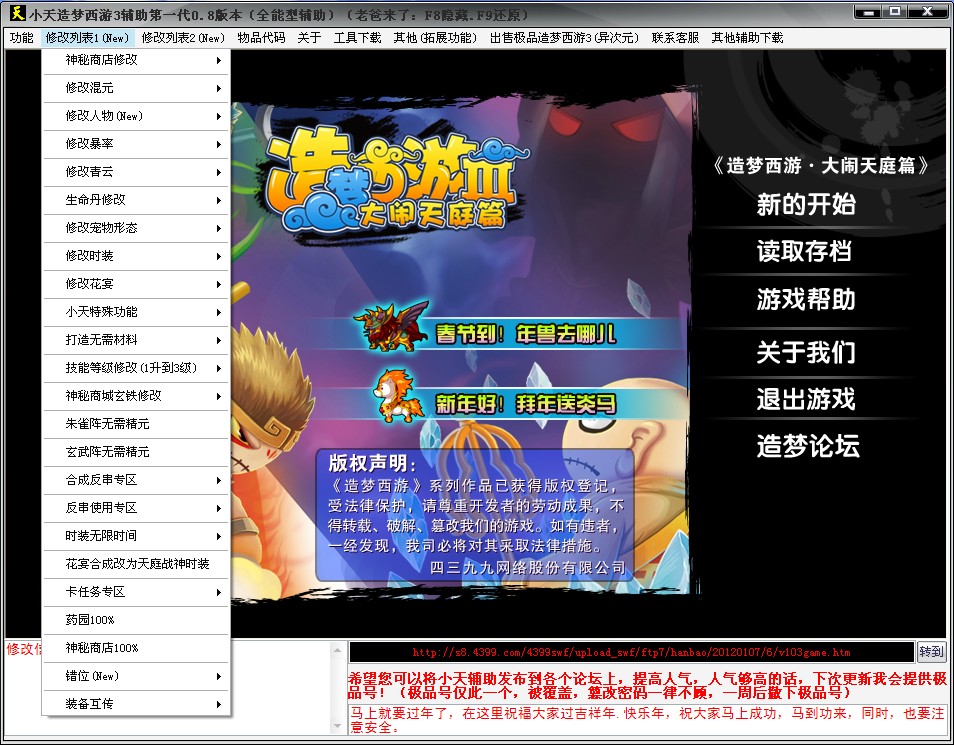Click 退出游戏 to quit the game
The height and width of the screenshot is (745, 954).
(x=806, y=399)
